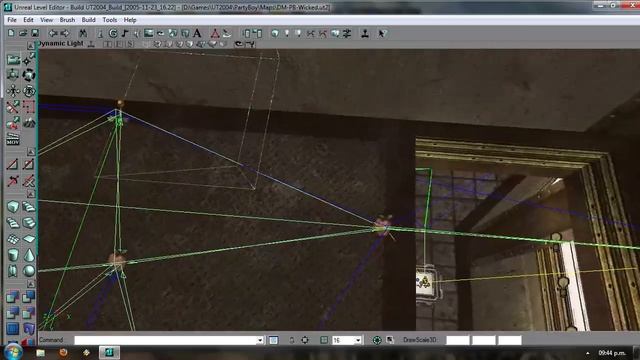This screenshot has width=640, height=360.
Task: Open the Edit menu
Action: (x=28, y=20)
